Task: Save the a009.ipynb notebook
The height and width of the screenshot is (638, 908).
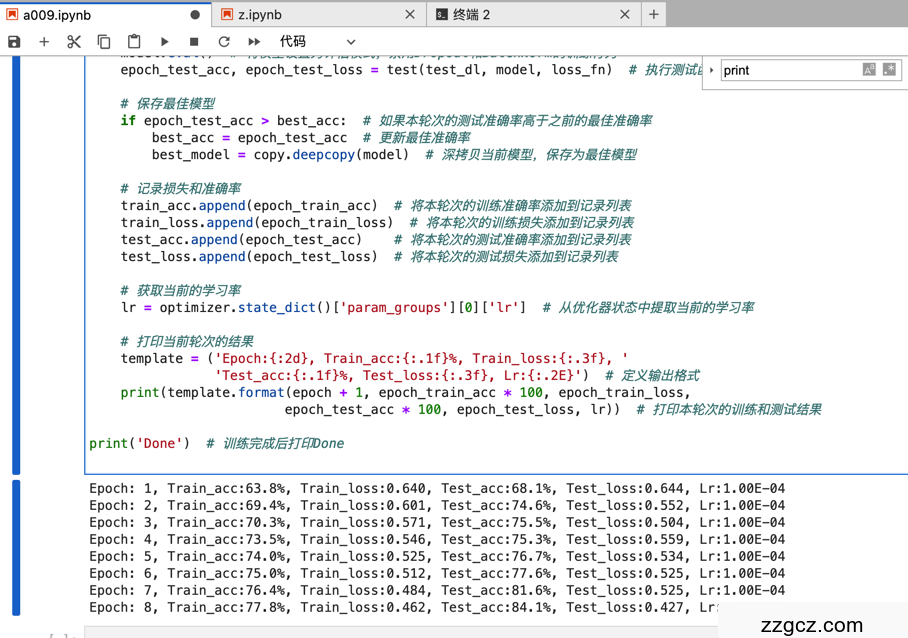Action: coord(13,42)
